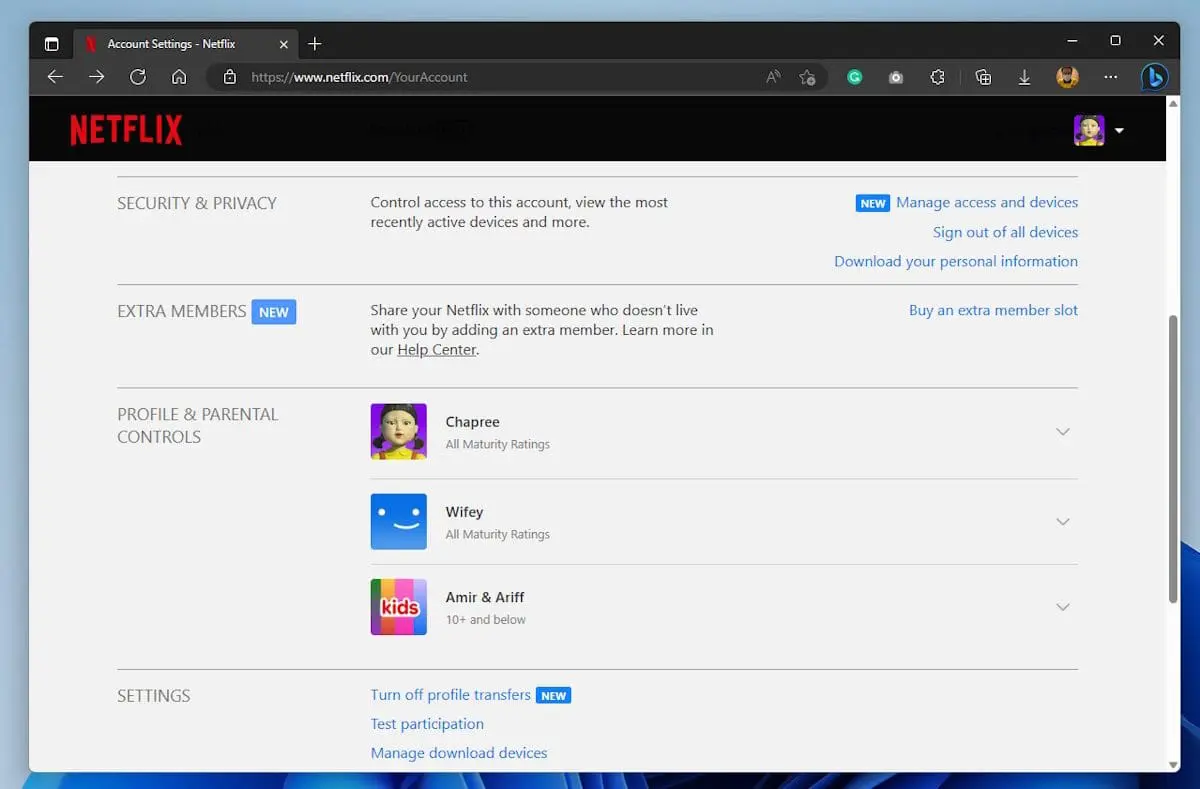Click Buy an extra member slot
Screen dimensions: 1200x789
993,310
